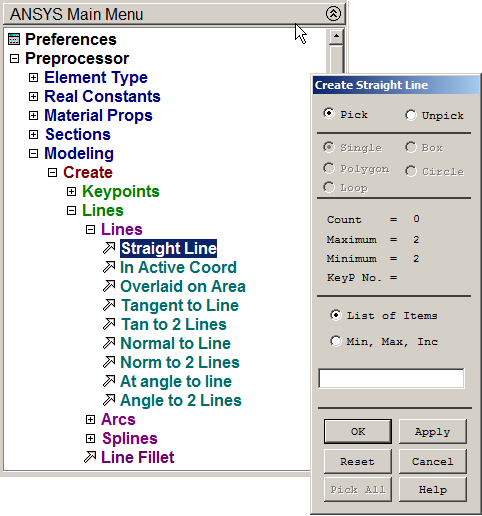482x516 pixels.
Task: Click the arrow icon beside At angle to line
Action: (109, 381)
